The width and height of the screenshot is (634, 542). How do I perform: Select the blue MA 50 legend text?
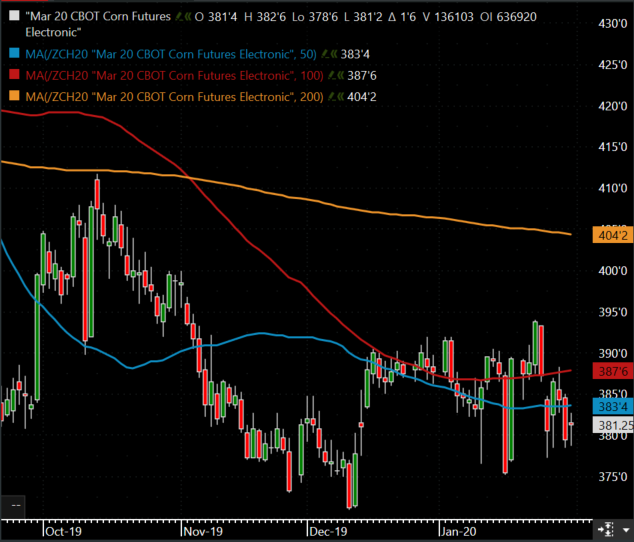(x=171, y=54)
